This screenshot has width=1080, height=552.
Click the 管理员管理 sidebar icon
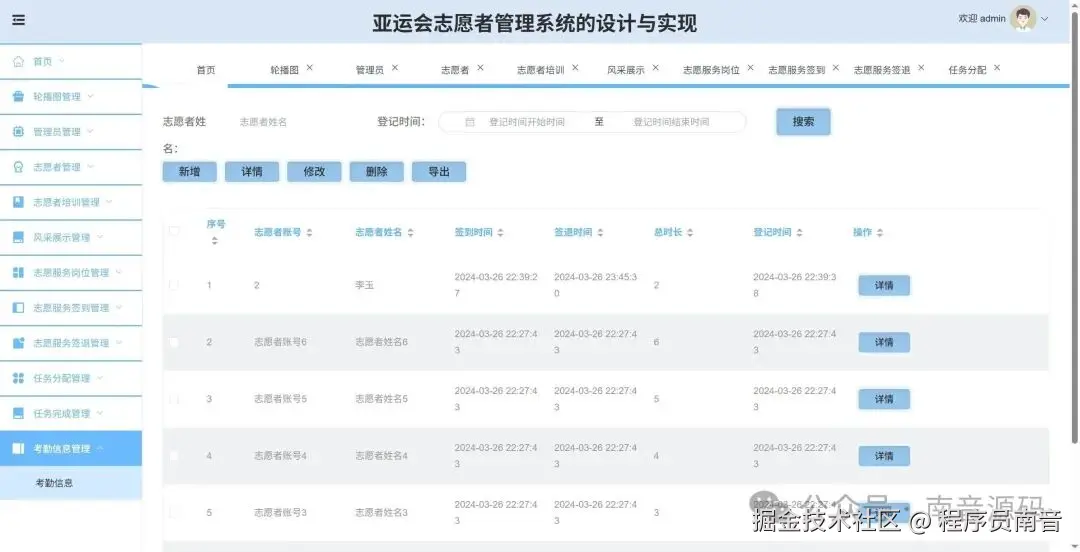[19, 132]
